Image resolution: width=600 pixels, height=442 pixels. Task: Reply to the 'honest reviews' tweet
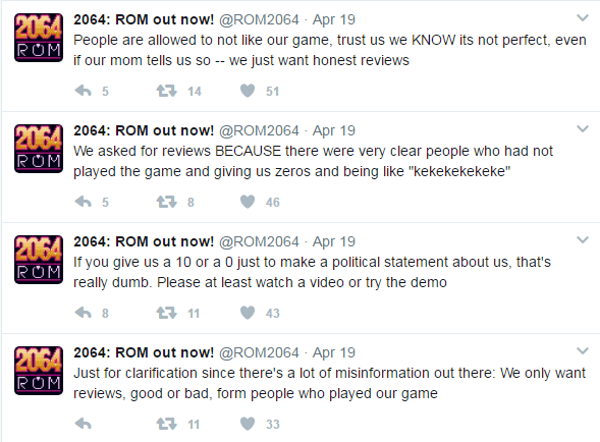[x=83, y=91]
